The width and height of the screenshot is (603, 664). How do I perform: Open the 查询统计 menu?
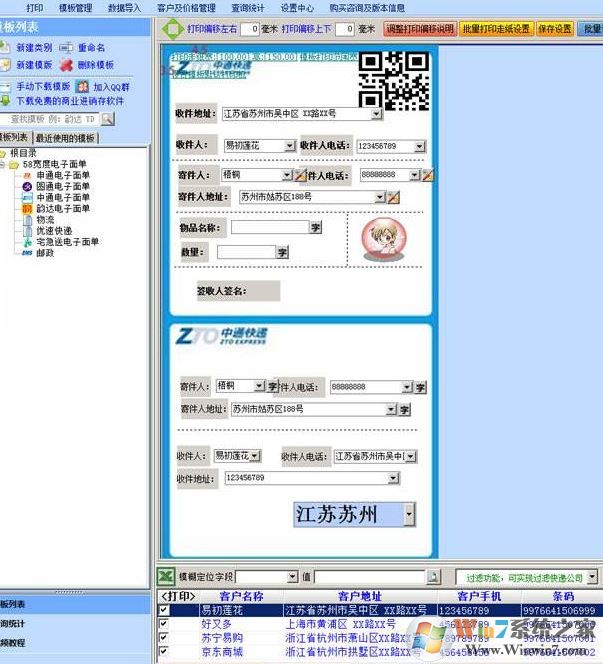[x=248, y=8]
